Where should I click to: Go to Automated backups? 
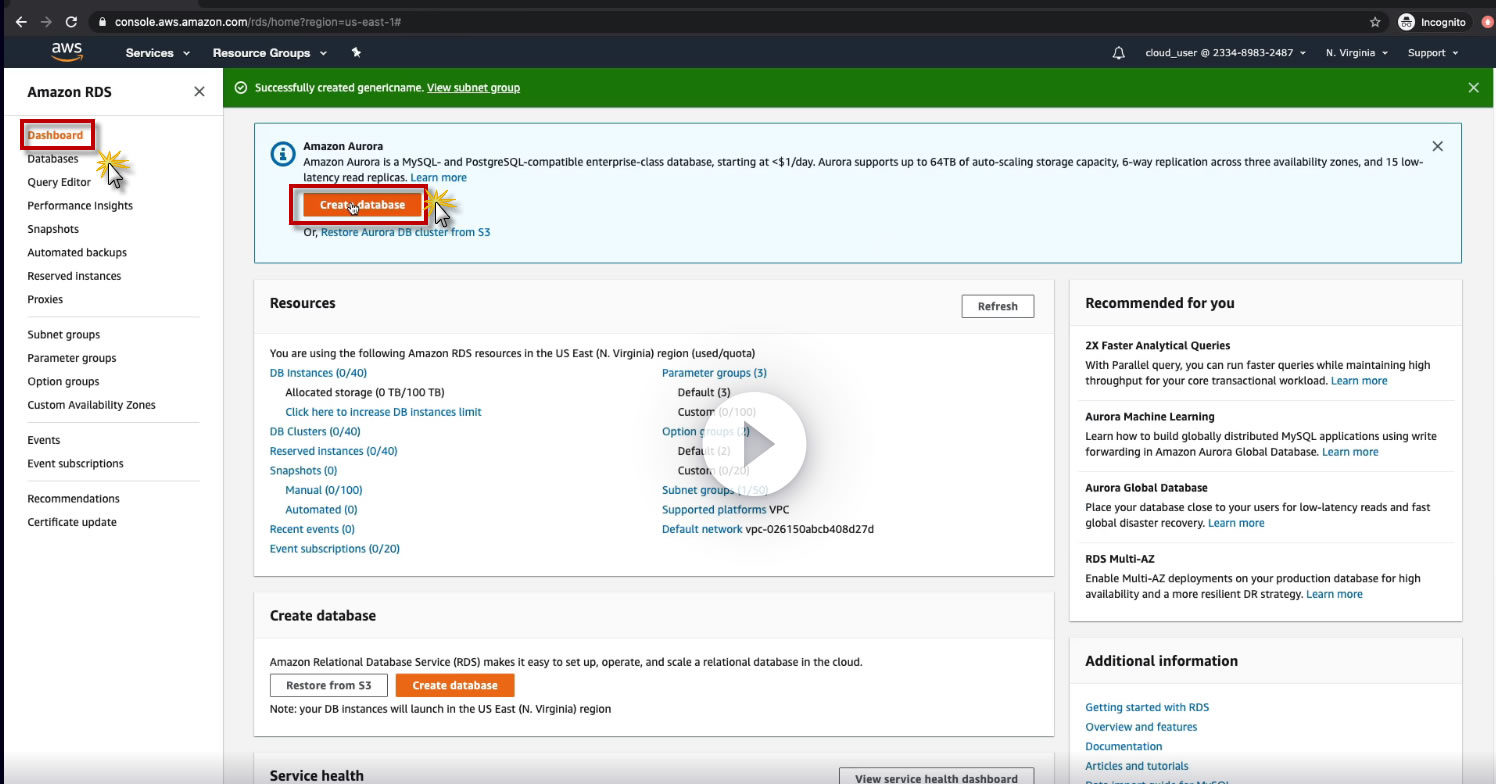(77, 253)
